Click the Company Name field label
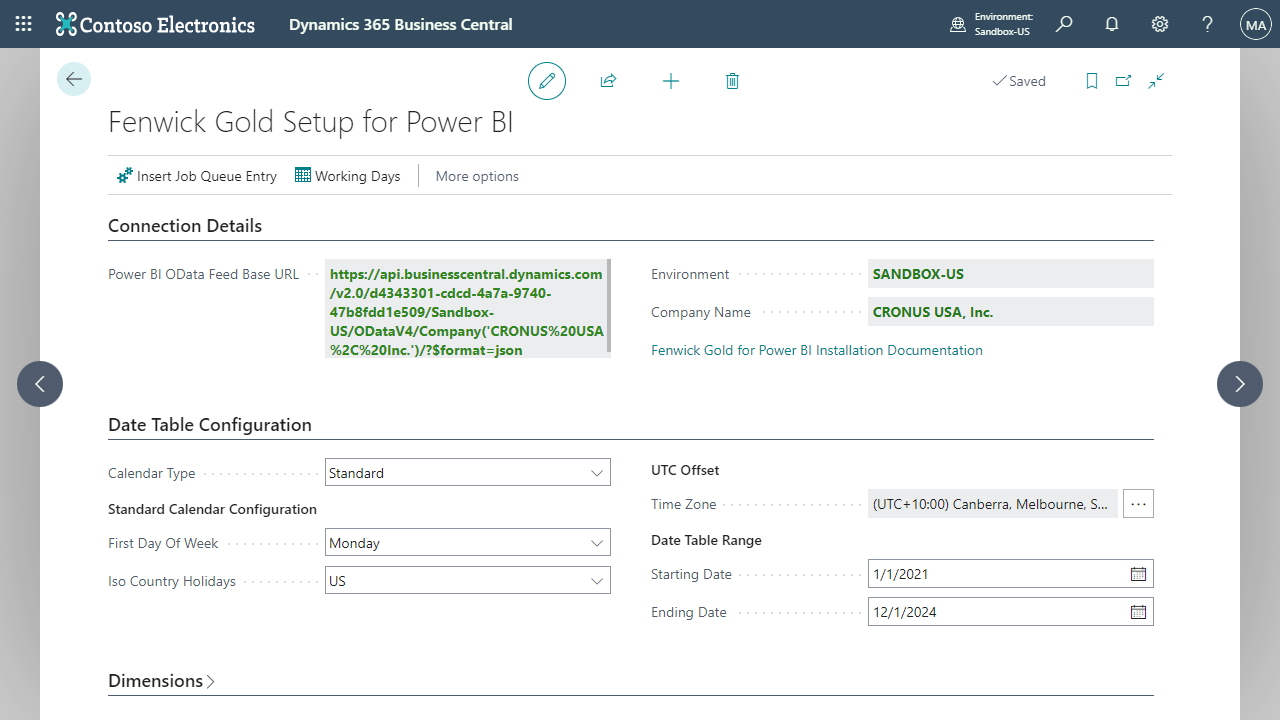 tap(701, 312)
